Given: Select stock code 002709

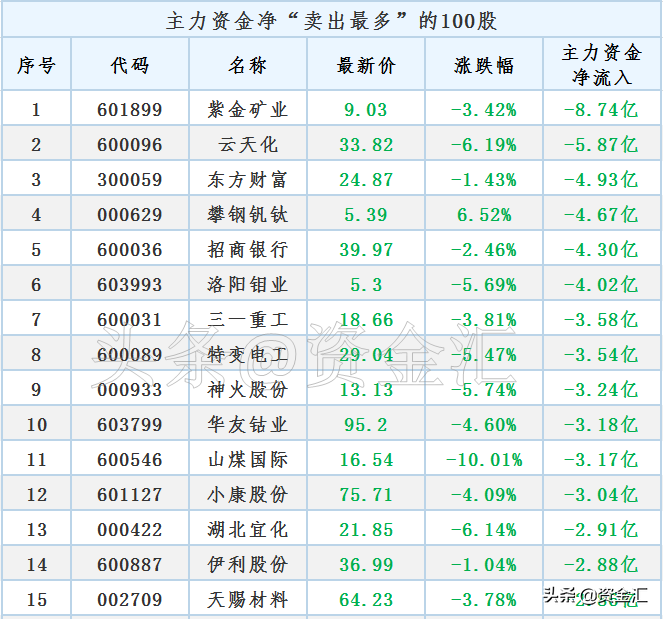Looking at the screenshot, I should (x=130, y=600).
